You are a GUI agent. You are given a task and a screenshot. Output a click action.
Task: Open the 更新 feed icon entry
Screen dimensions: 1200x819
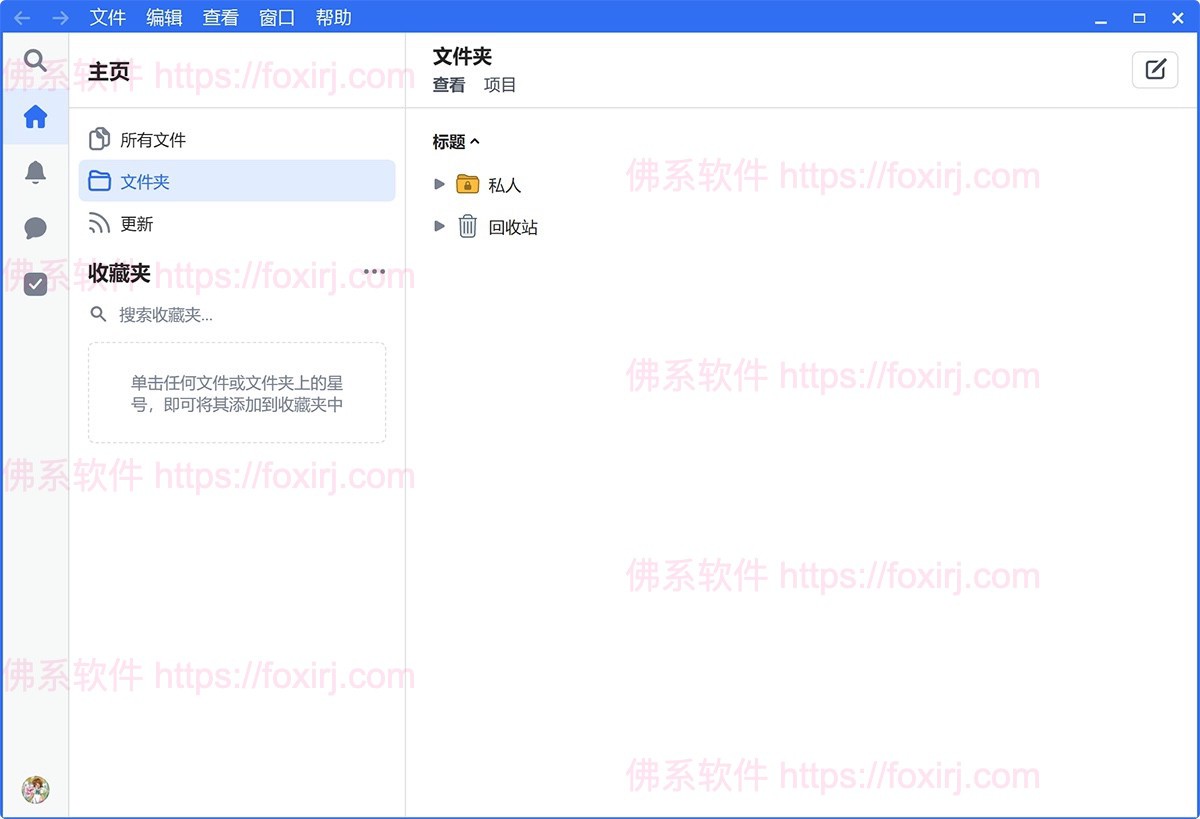point(98,223)
